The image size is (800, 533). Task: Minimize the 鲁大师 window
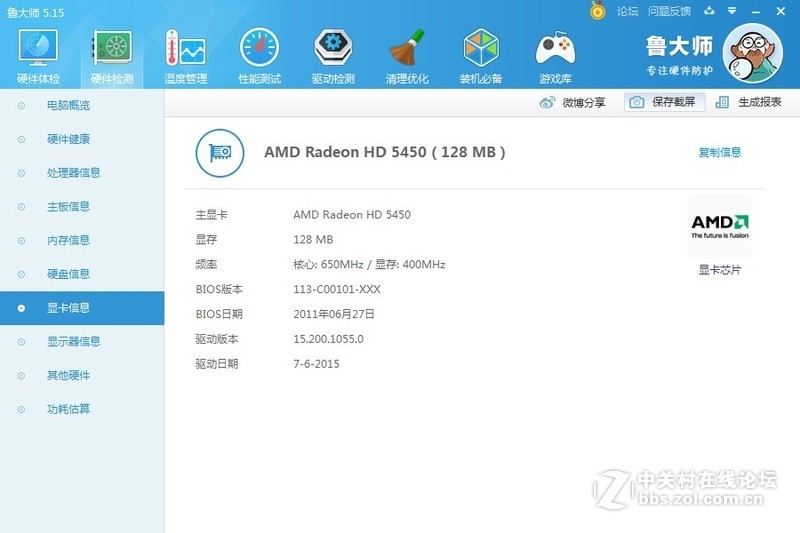[756, 11]
